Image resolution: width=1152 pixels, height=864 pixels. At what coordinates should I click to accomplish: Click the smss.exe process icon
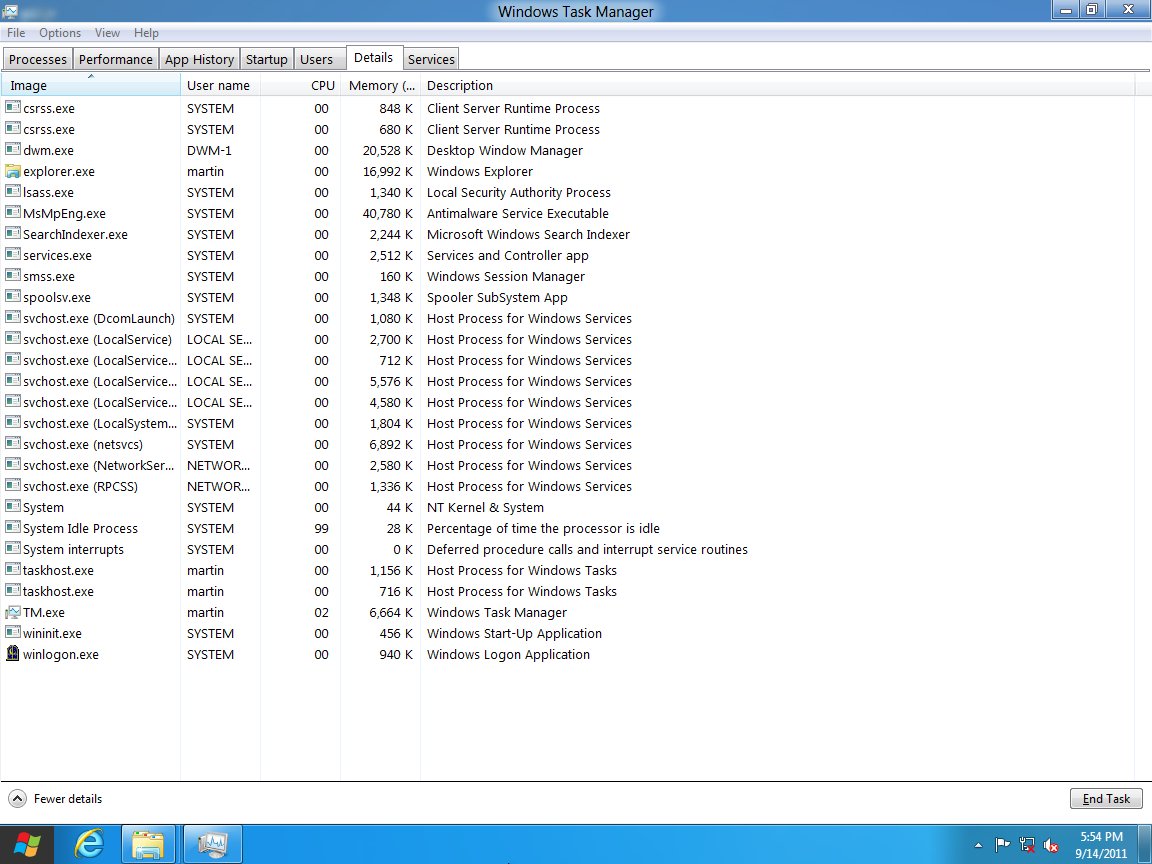click(x=12, y=276)
